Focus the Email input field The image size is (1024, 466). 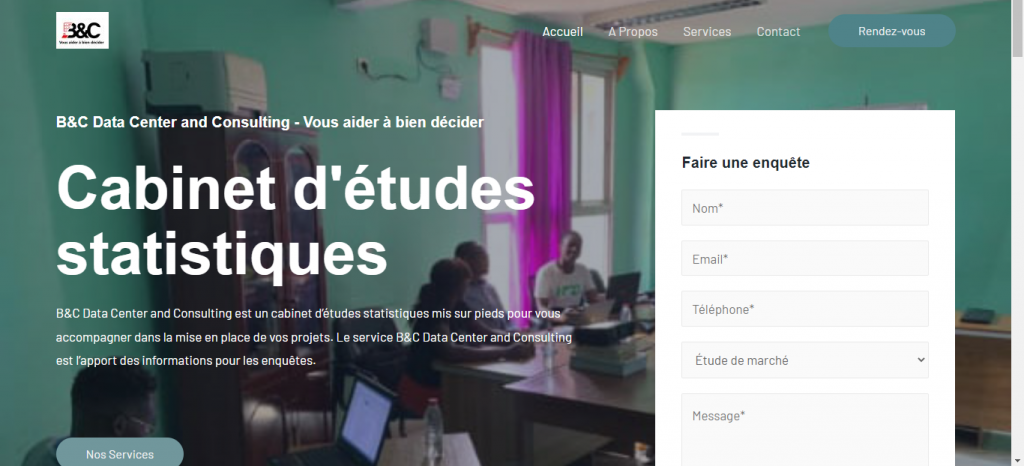click(x=805, y=258)
